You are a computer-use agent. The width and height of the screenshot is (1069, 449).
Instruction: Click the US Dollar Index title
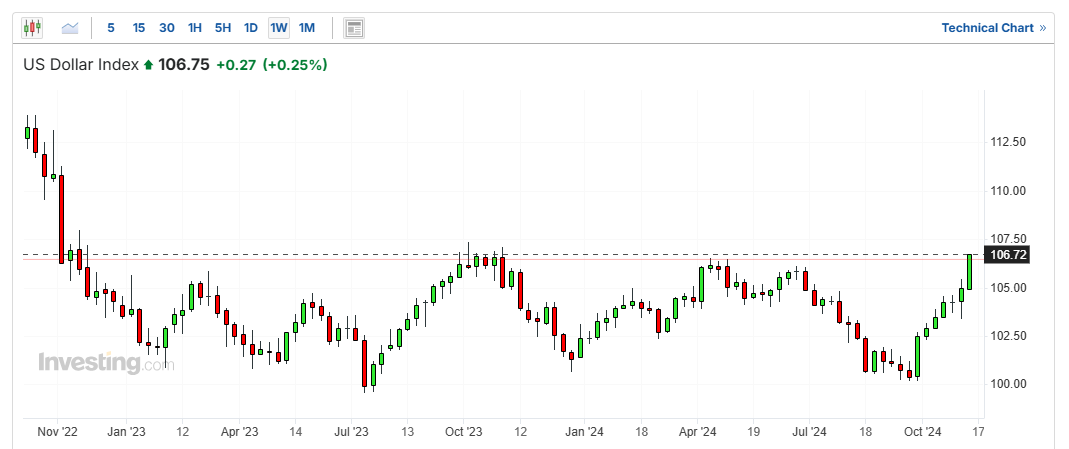click(x=80, y=65)
